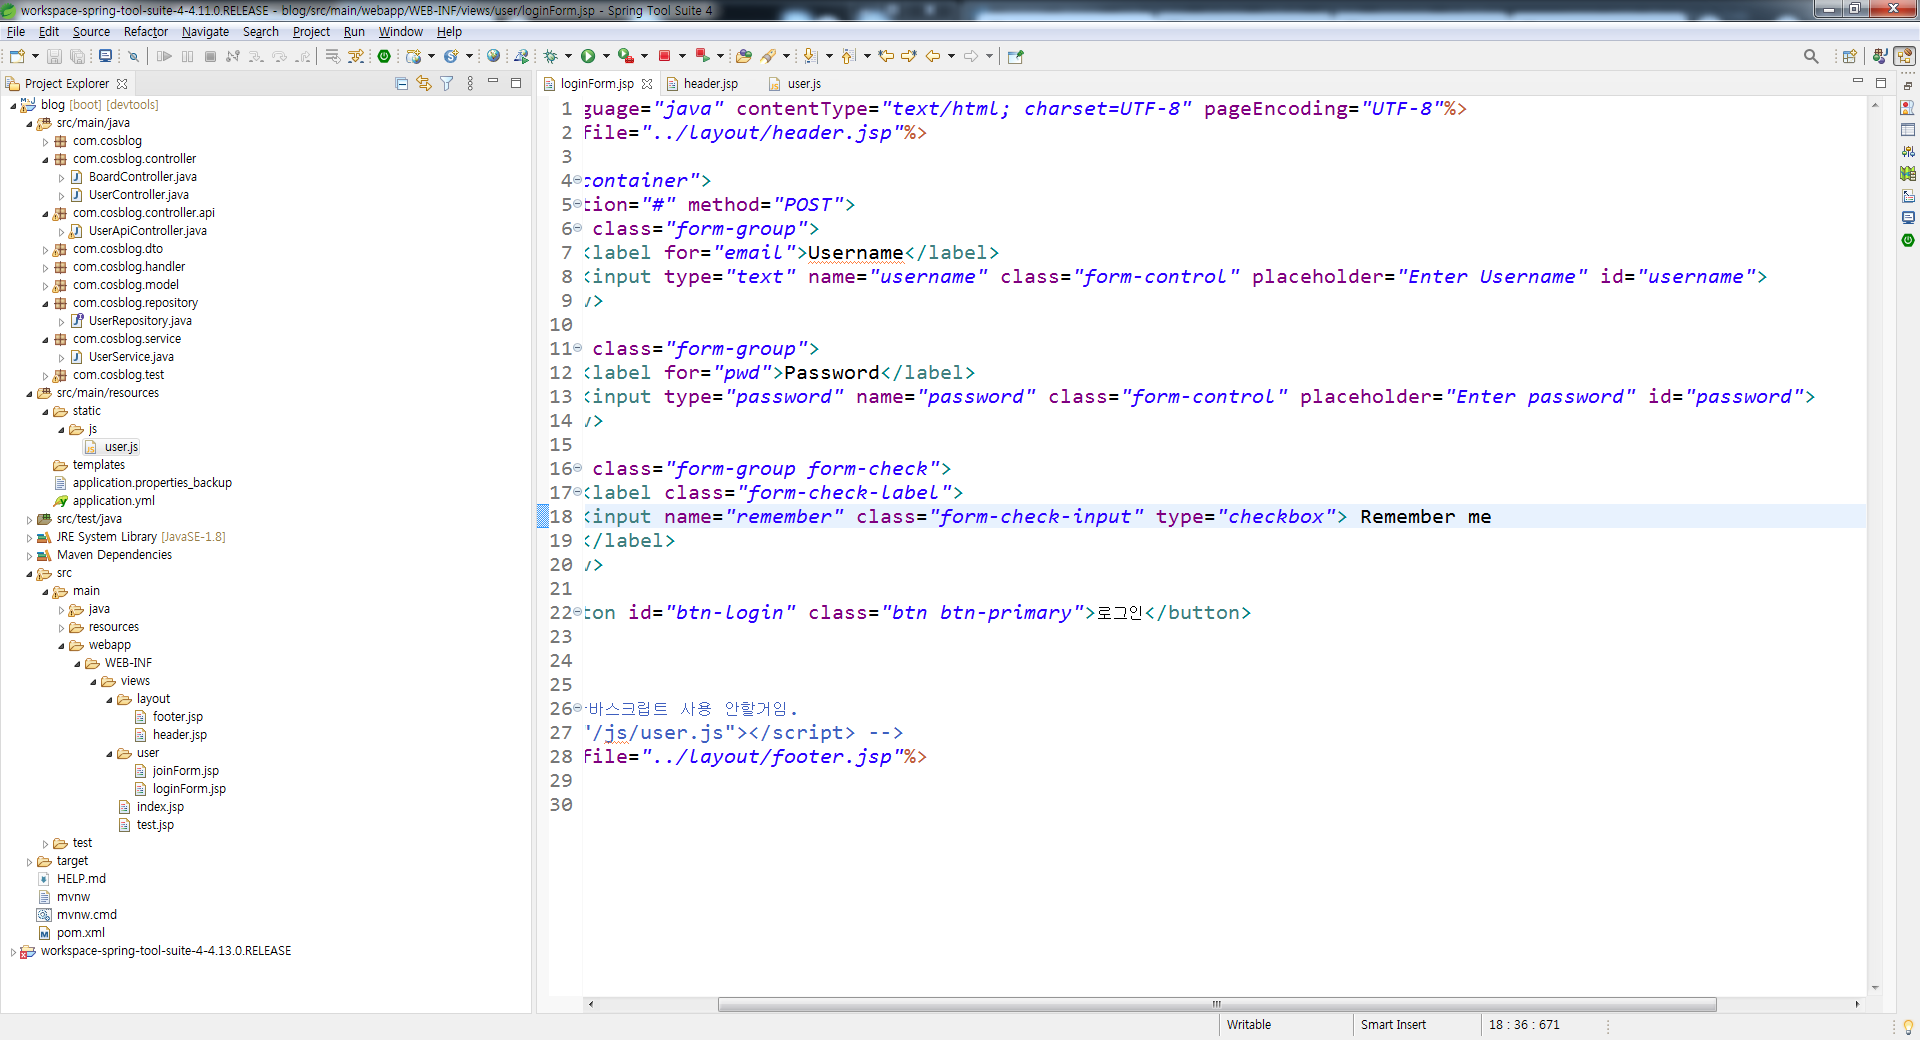Click the Open Perspective icon

(x=1849, y=56)
